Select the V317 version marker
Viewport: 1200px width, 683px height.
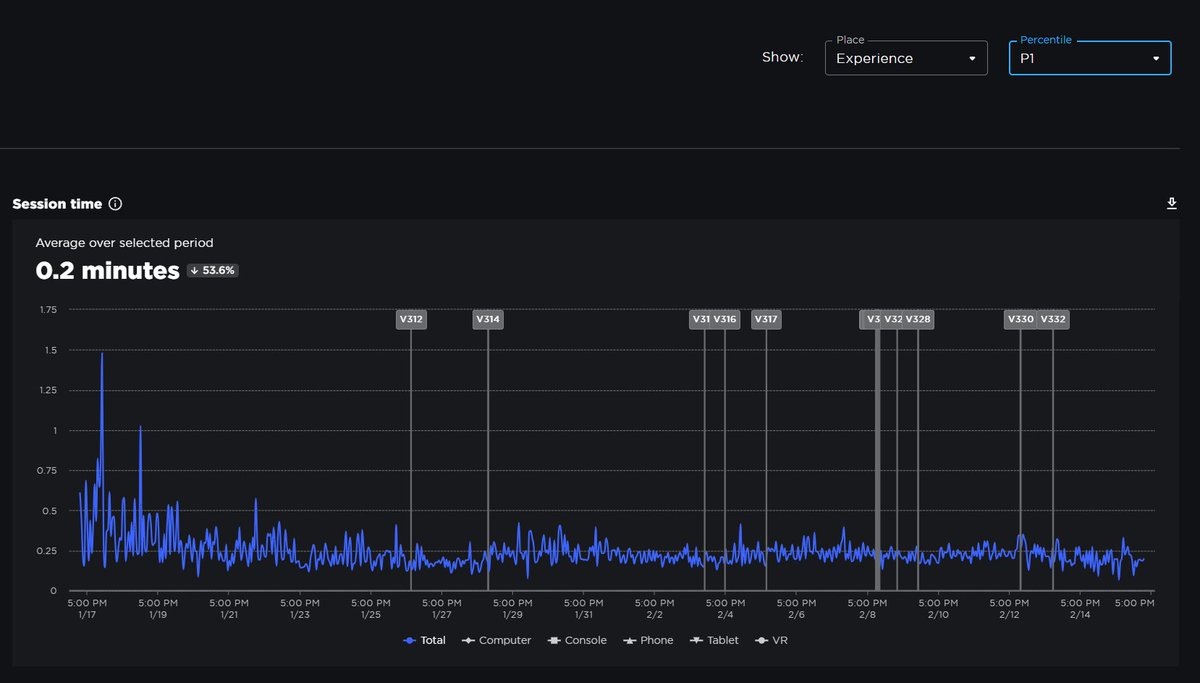pyautogui.click(x=766, y=320)
